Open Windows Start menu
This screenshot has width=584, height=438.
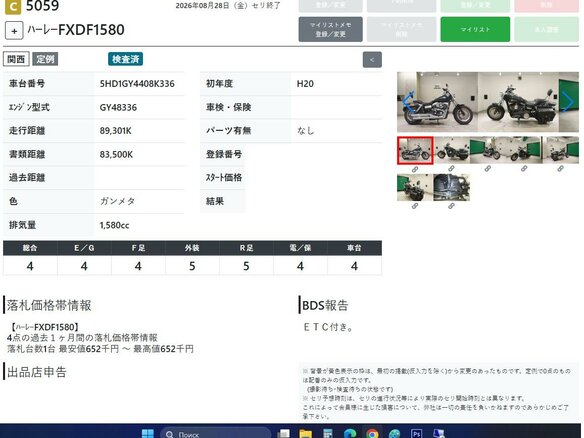coord(148,434)
